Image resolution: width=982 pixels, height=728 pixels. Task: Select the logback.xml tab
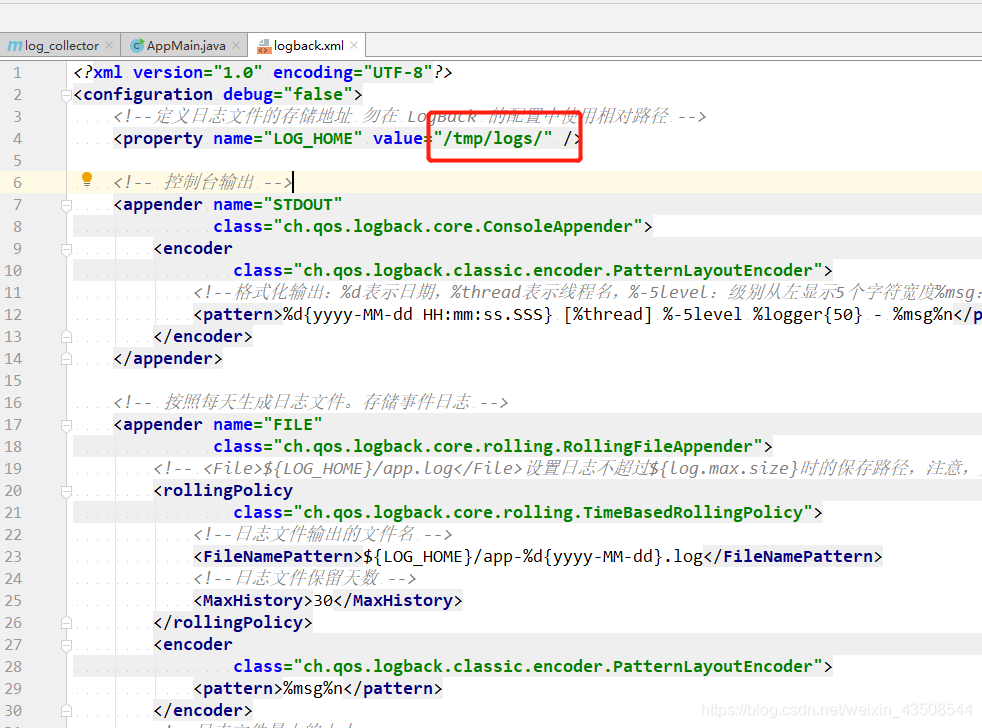(x=308, y=46)
